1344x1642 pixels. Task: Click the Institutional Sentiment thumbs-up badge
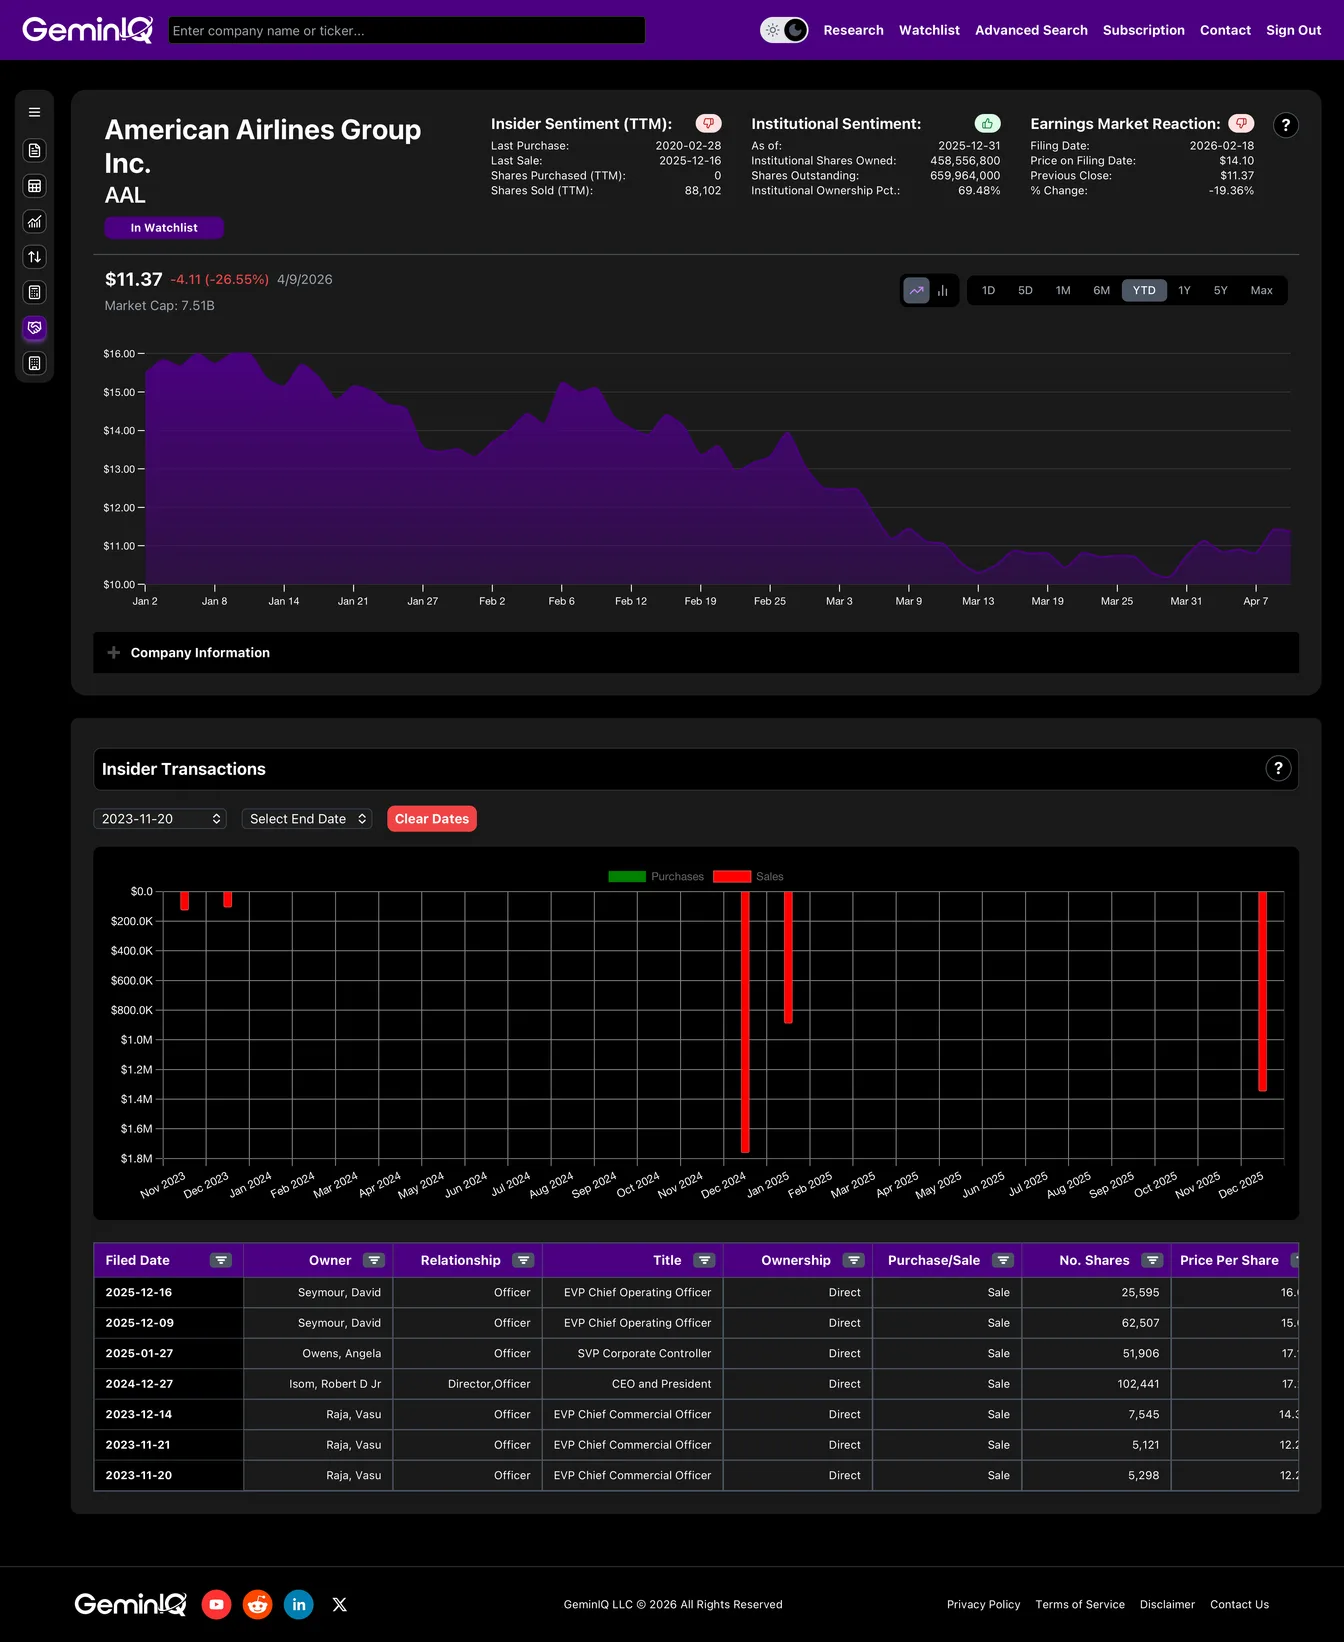(987, 123)
